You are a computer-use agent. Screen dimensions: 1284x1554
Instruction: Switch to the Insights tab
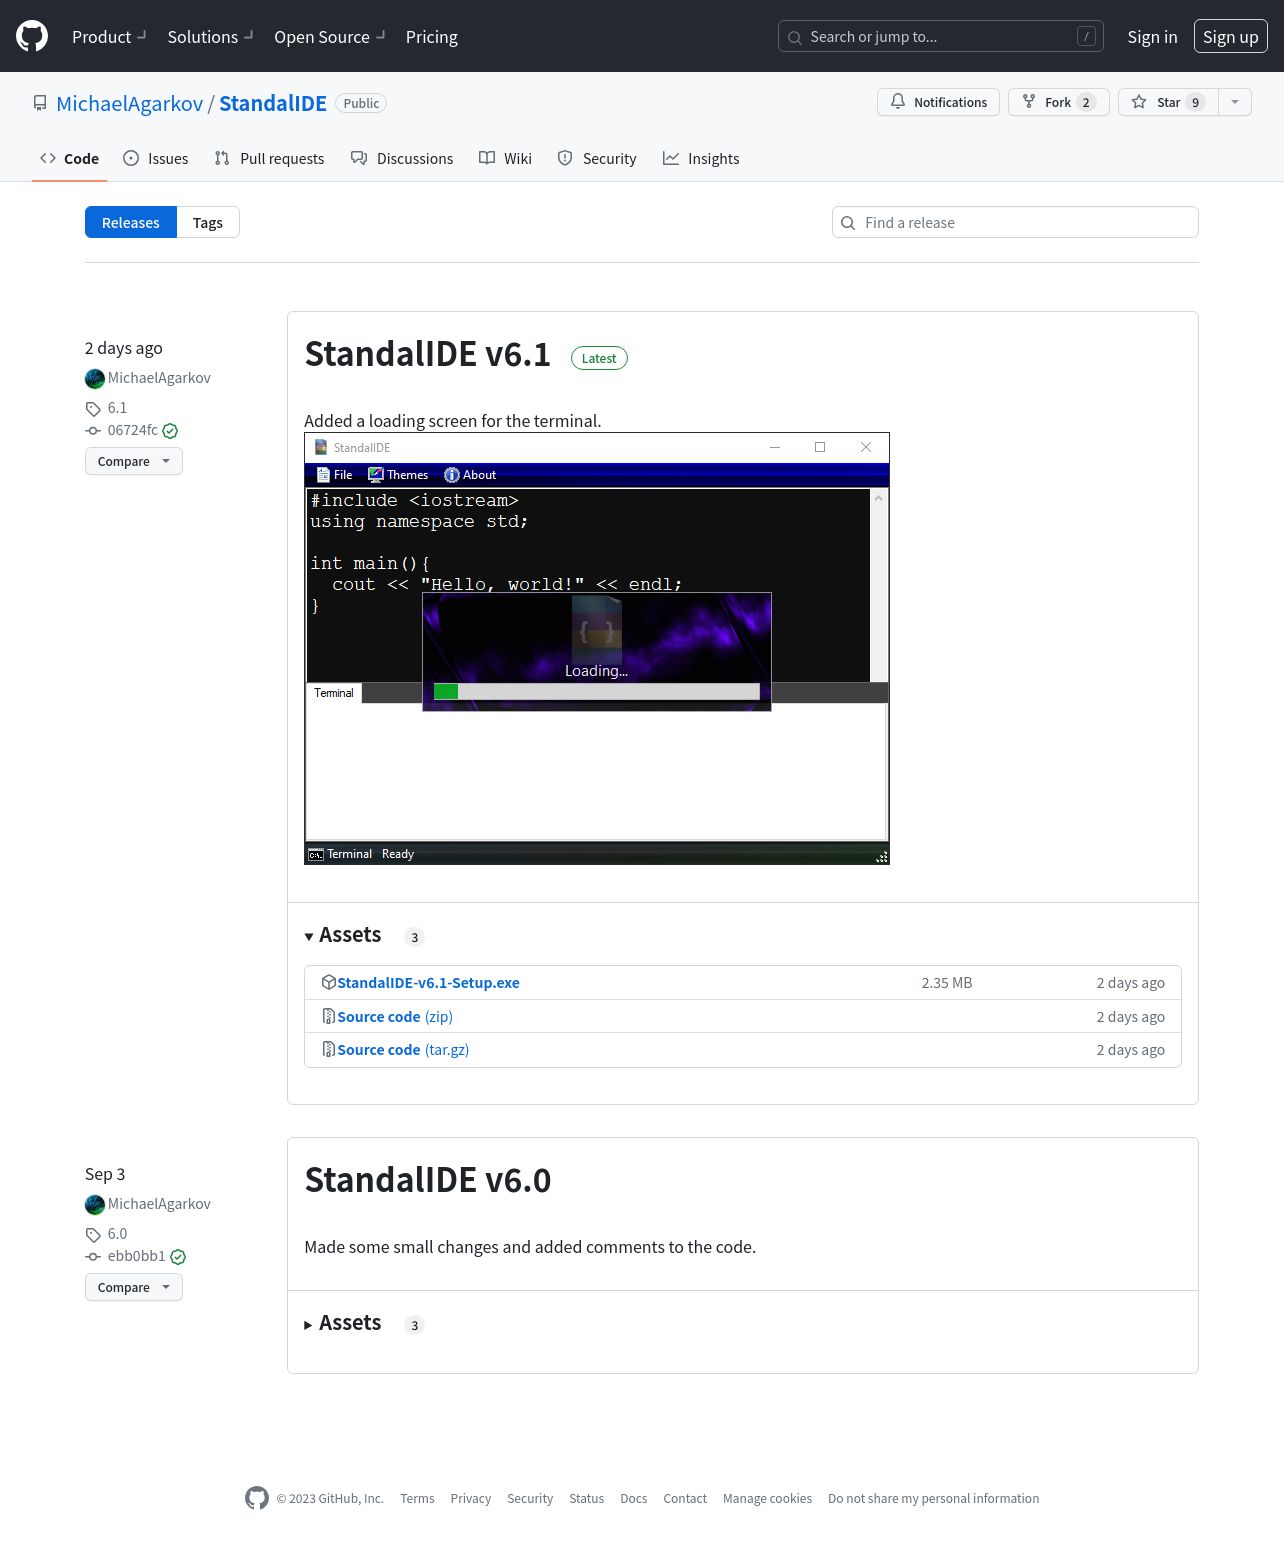point(701,158)
